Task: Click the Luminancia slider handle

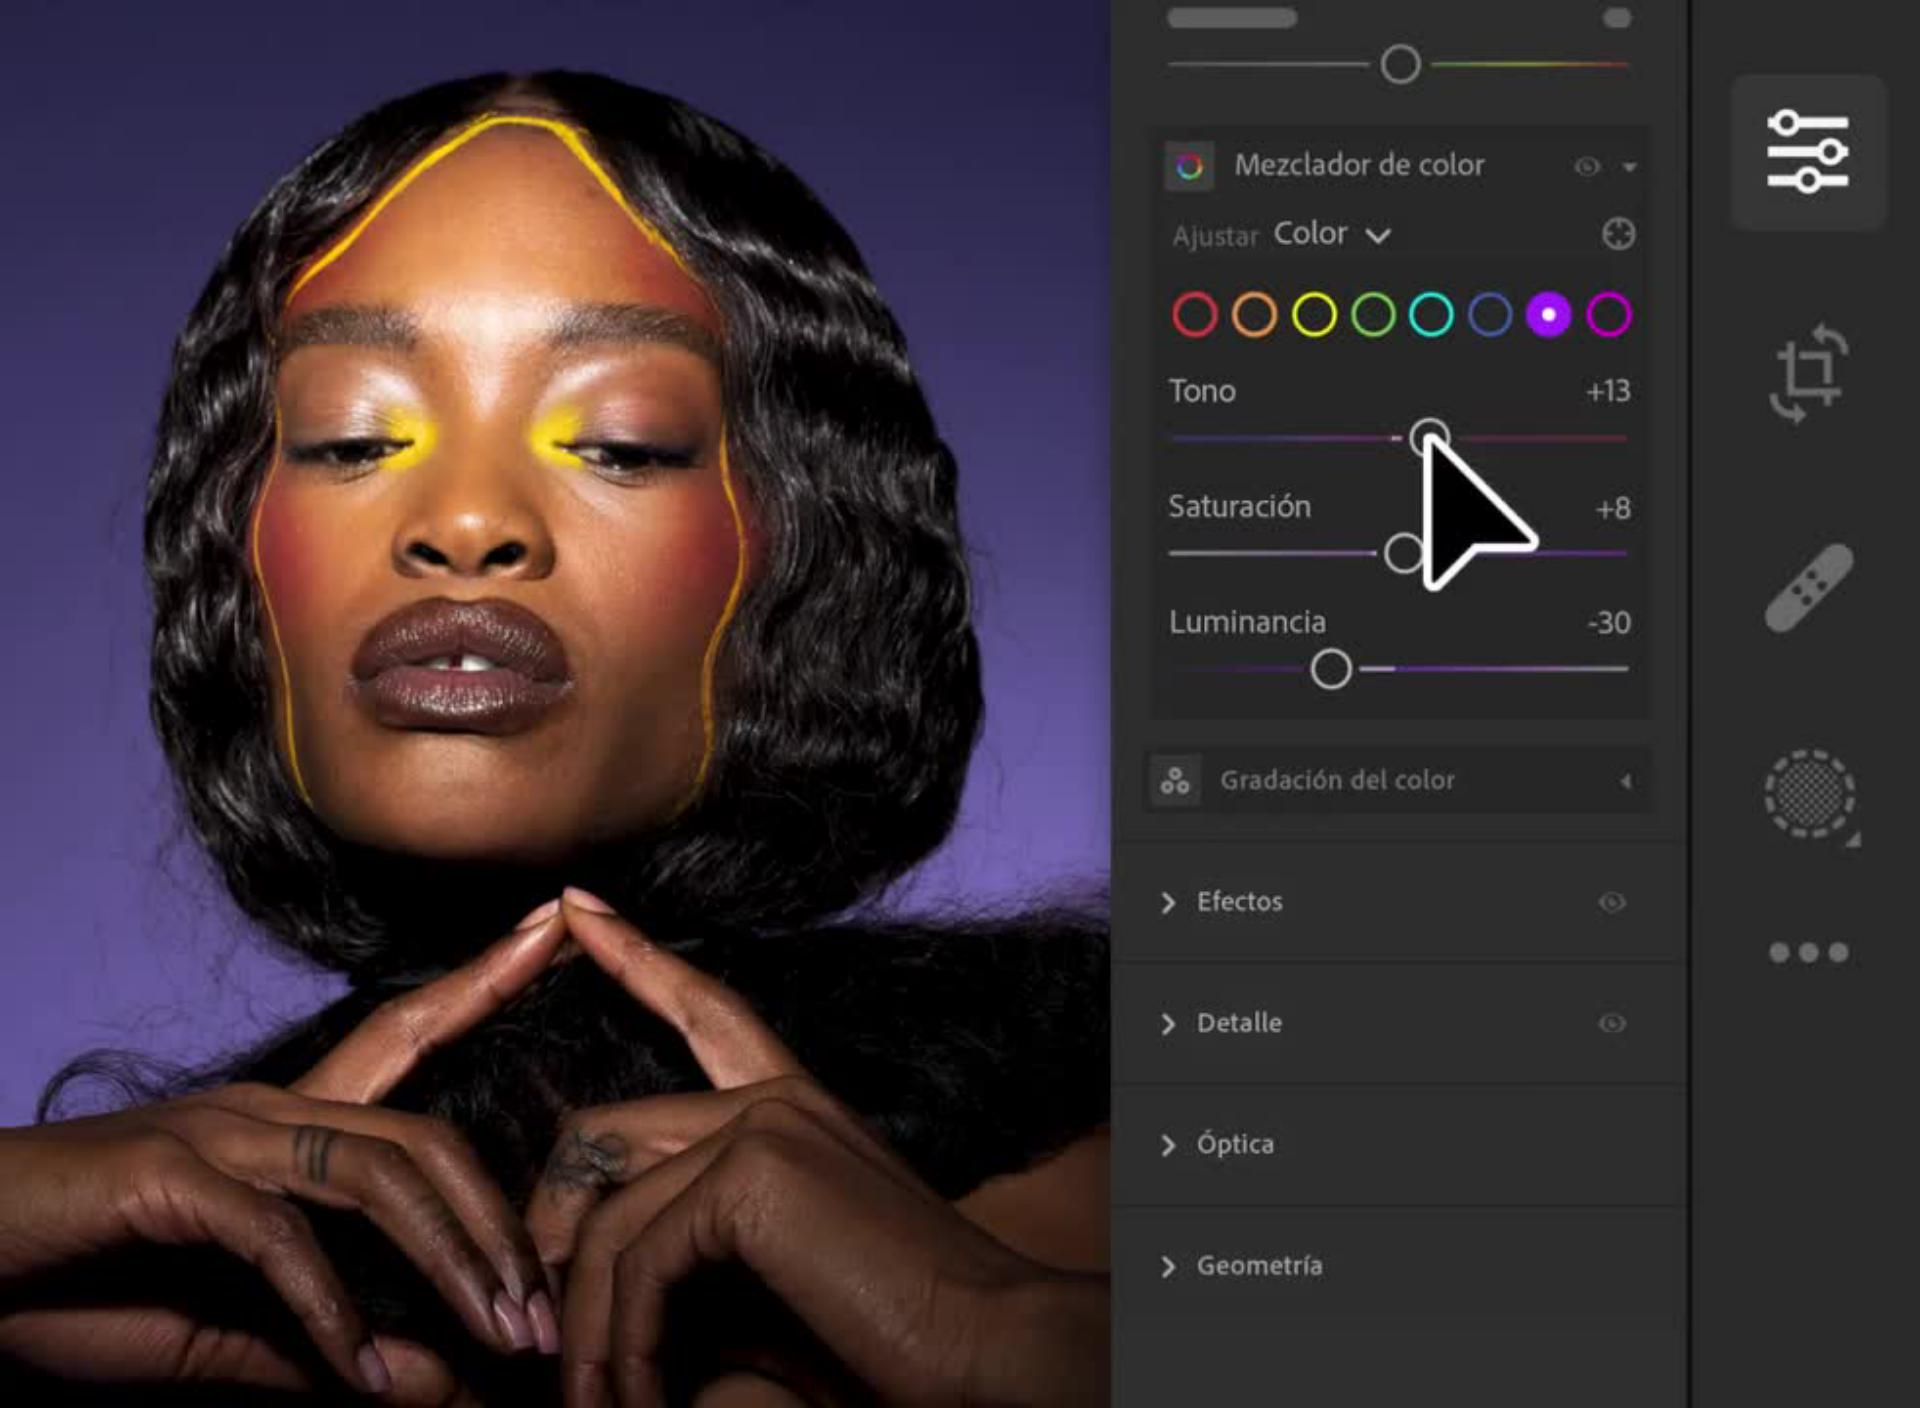Action: coord(1331,669)
